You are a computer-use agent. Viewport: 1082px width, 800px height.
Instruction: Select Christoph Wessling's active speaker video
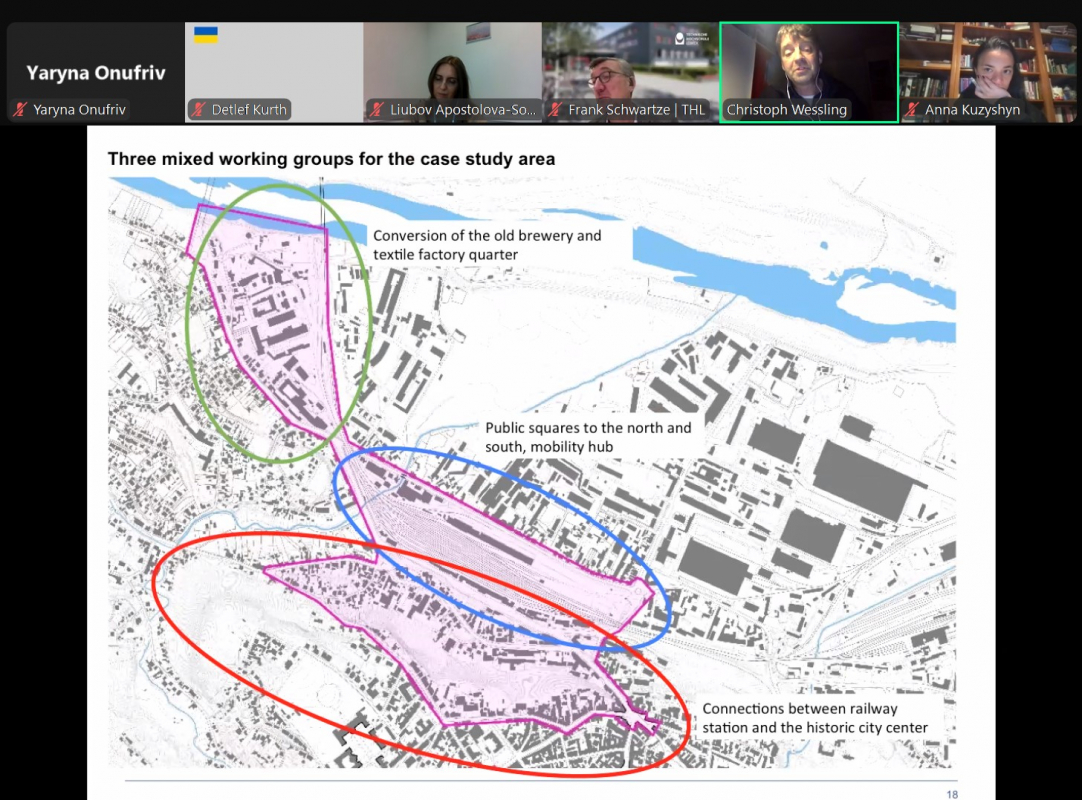pyautogui.click(x=809, y=65)
